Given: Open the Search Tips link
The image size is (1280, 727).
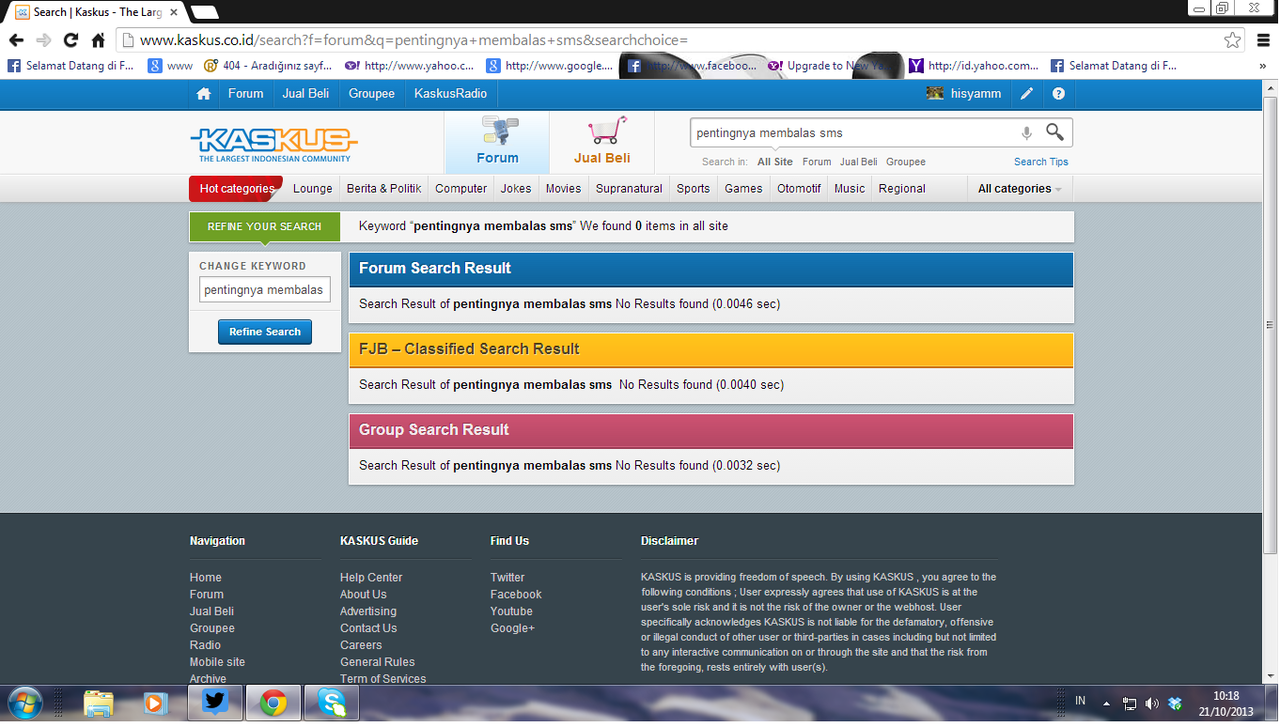Looking at the screenshot, I should click(1041, 162).
